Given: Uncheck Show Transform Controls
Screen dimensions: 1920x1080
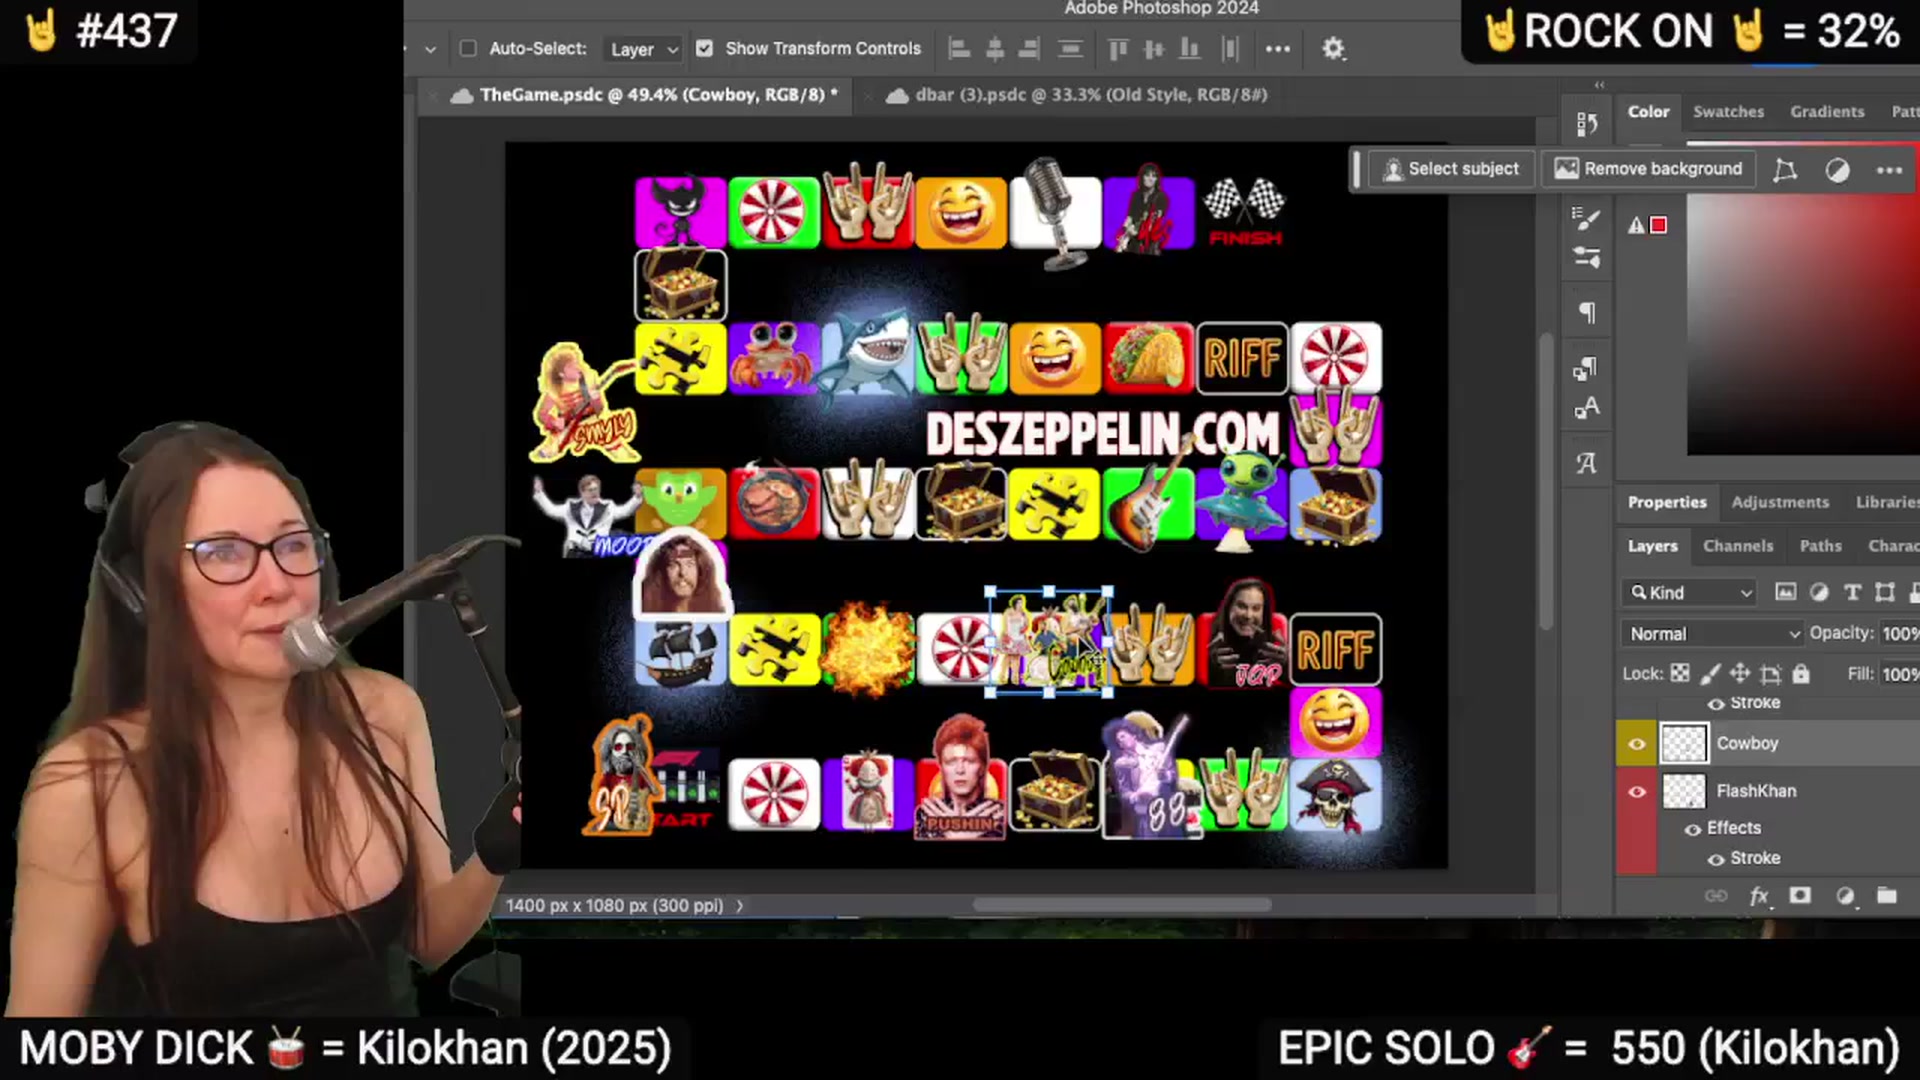Looking at the screenshot, I should pos(704,48).
